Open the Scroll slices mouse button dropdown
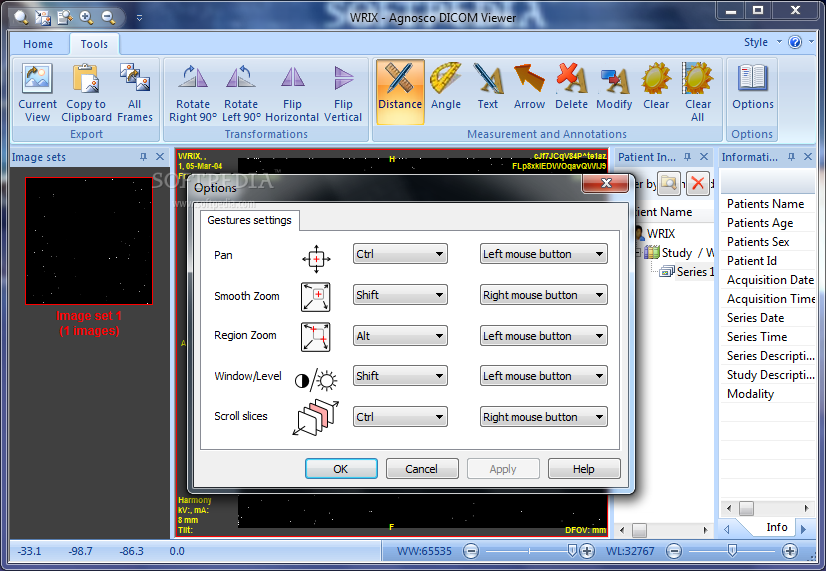 pos(543,417)
